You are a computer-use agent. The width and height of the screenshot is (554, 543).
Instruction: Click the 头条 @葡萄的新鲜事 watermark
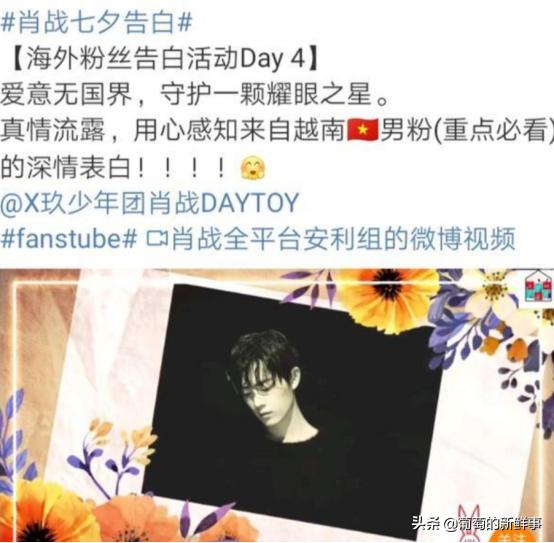(x=477, y=524)
